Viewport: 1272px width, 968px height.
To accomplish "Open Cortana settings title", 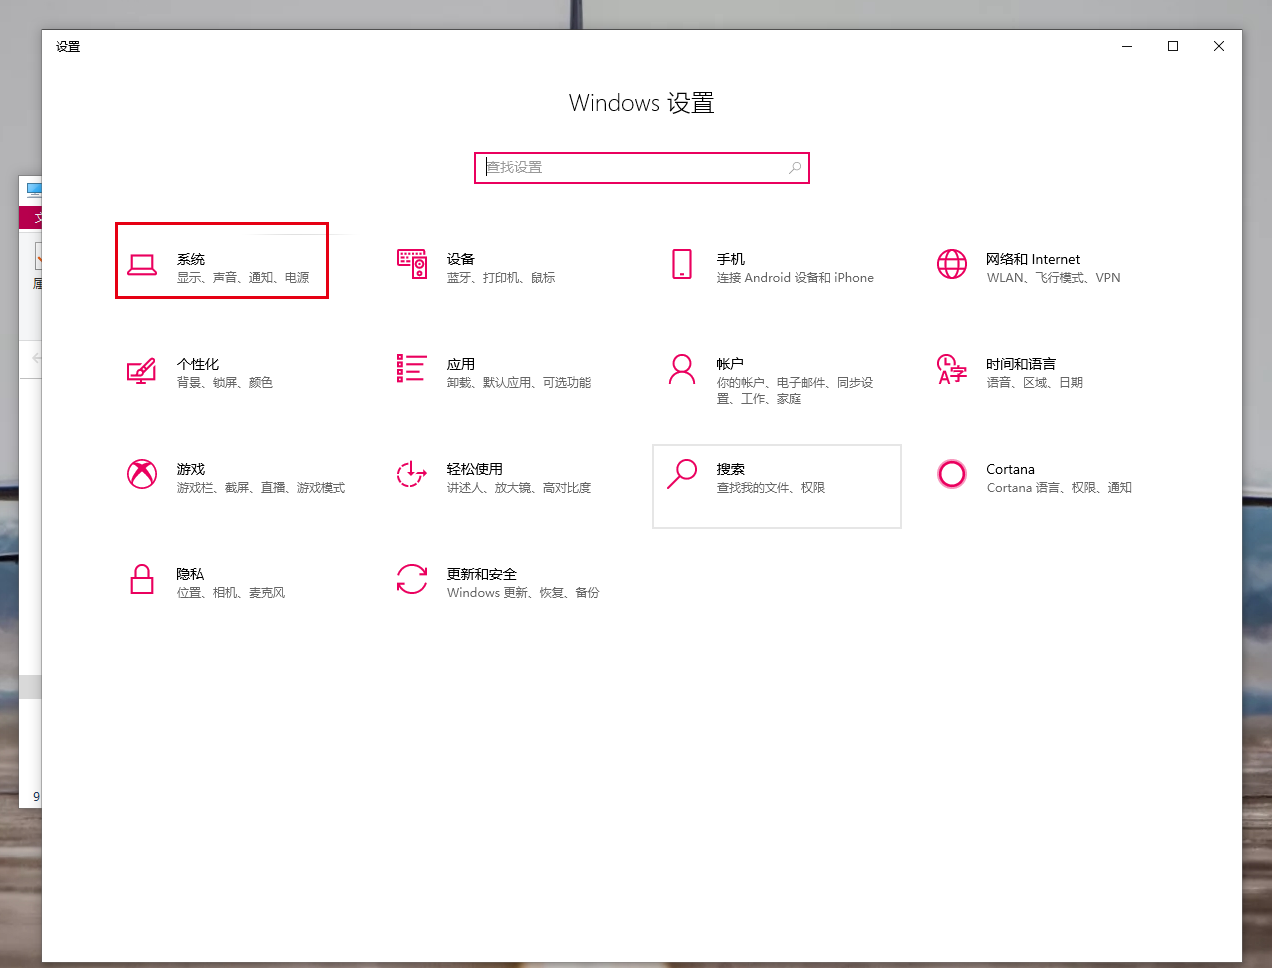I will (1010, 469).
